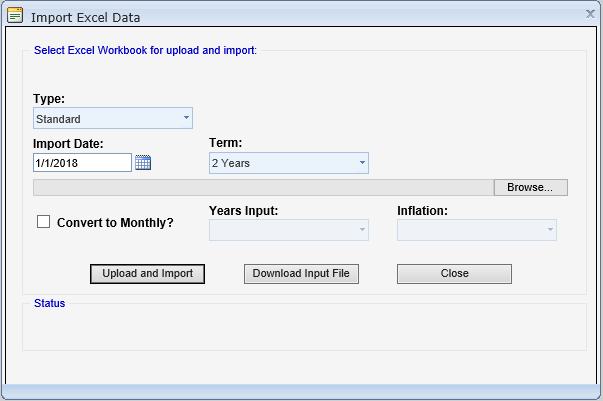This screenshot has width=603, height=401.
Task: Click the Type: label
Action: tap(49, 99)
